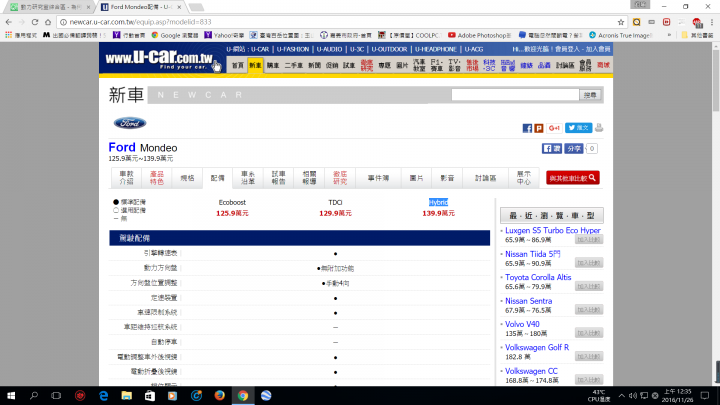Click the TDCi trim heading
720x405 pixels.
point(335,202)
